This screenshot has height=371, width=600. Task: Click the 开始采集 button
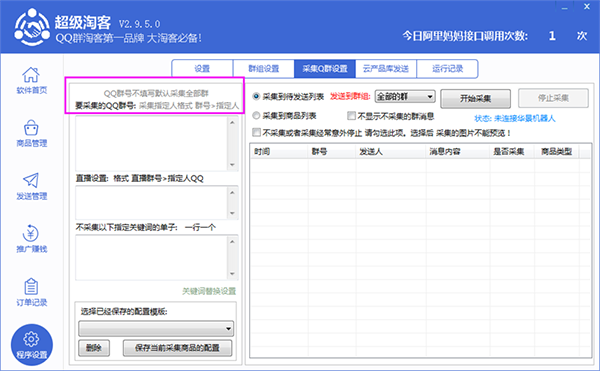click(475, 99)
